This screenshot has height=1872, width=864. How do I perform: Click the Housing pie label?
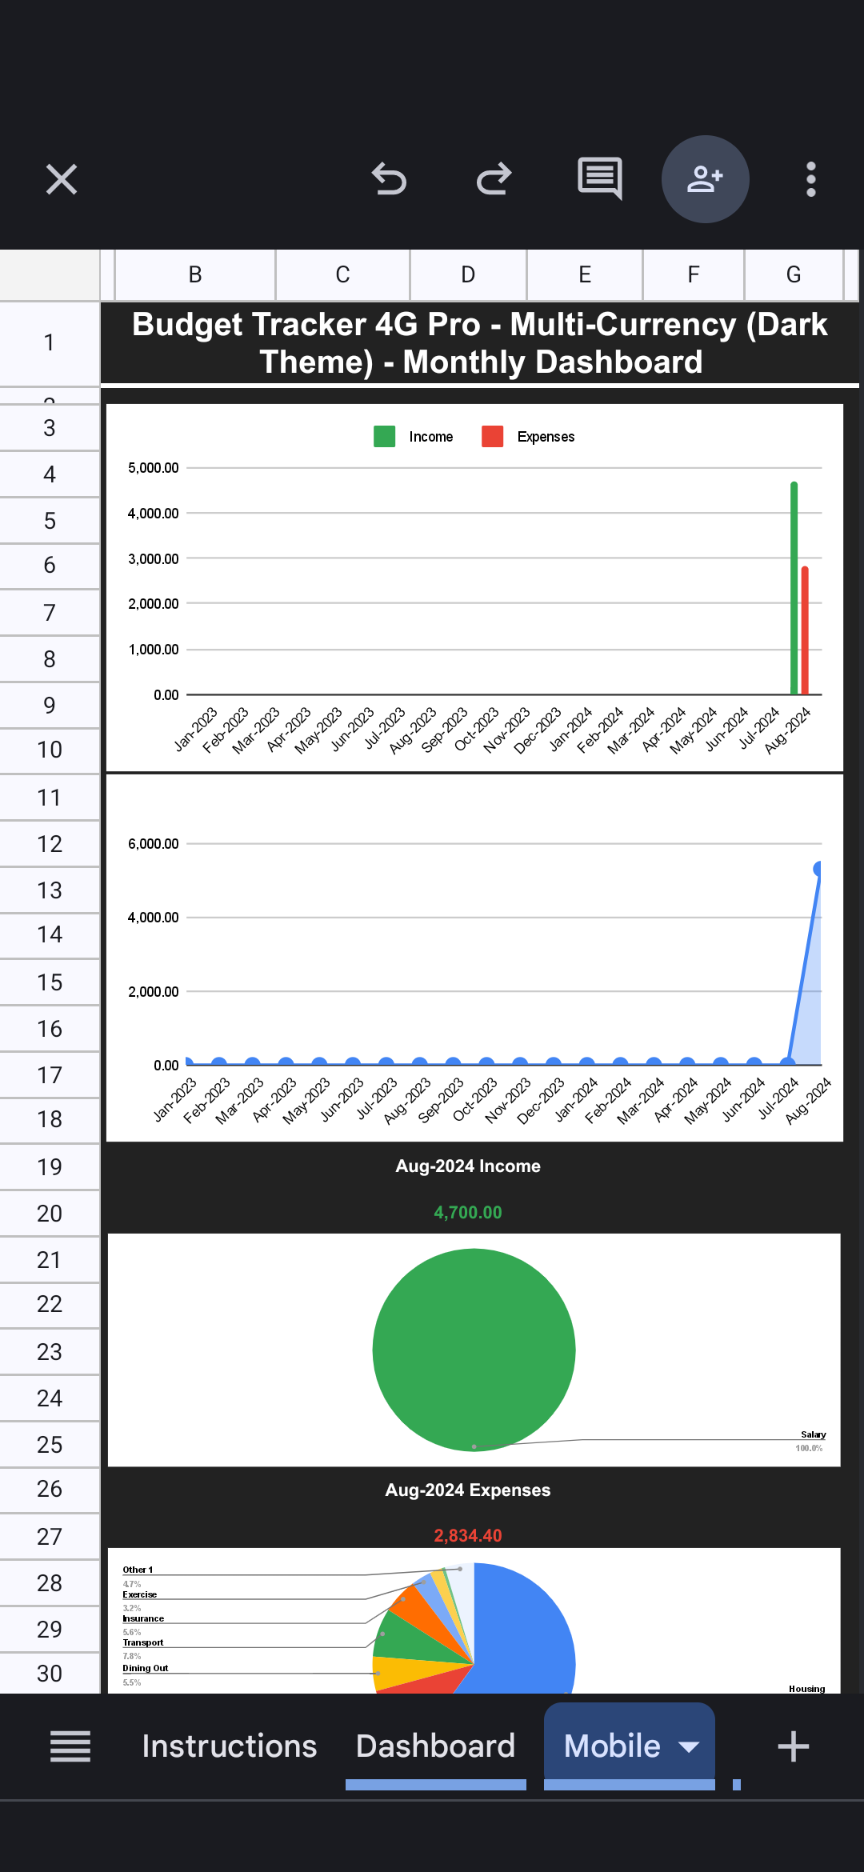click(807, 1688)
